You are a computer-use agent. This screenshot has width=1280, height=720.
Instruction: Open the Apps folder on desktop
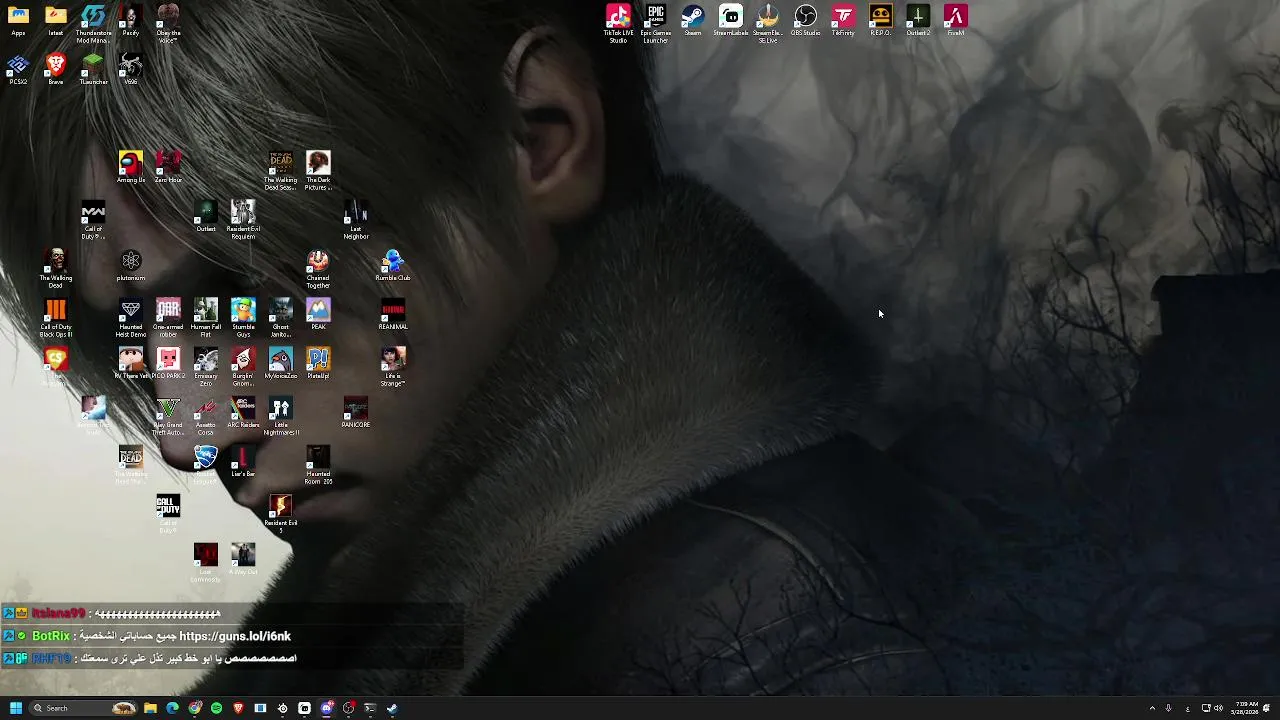[x=18, y=20]
